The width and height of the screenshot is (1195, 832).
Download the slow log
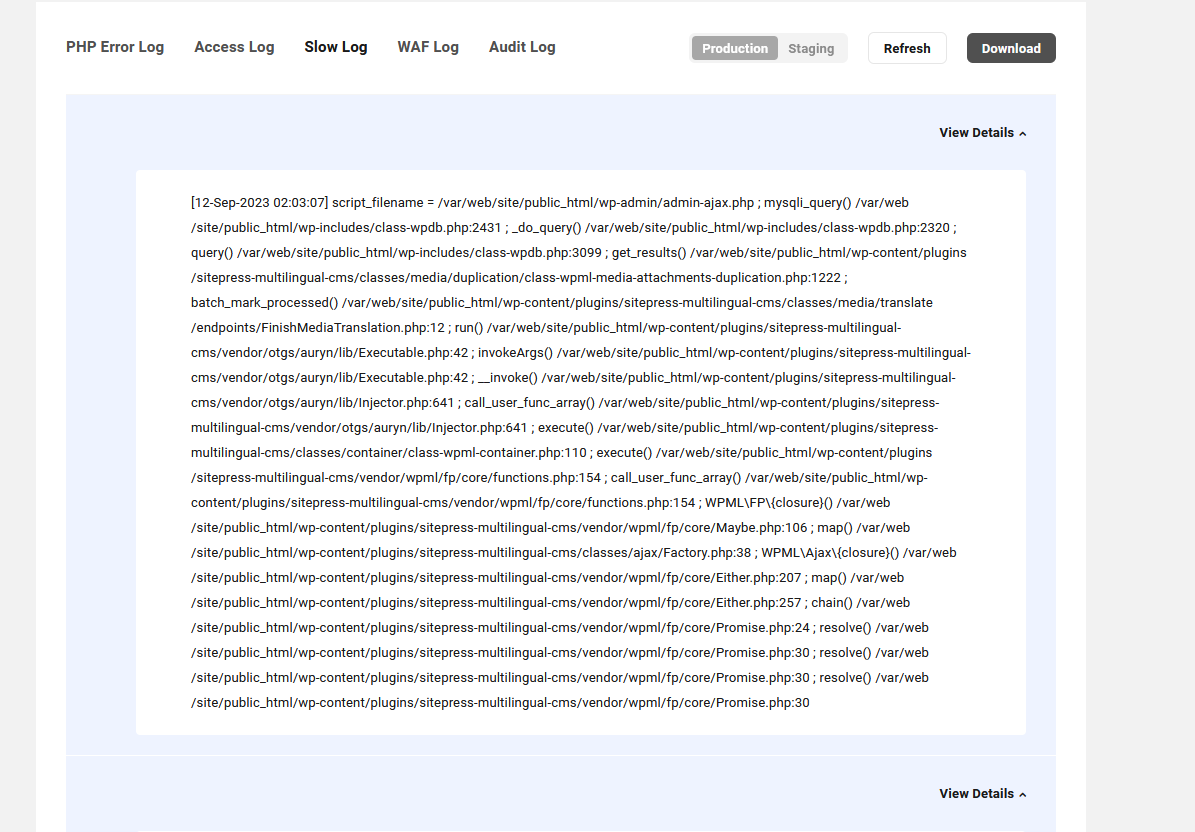tap(1011, 48)
